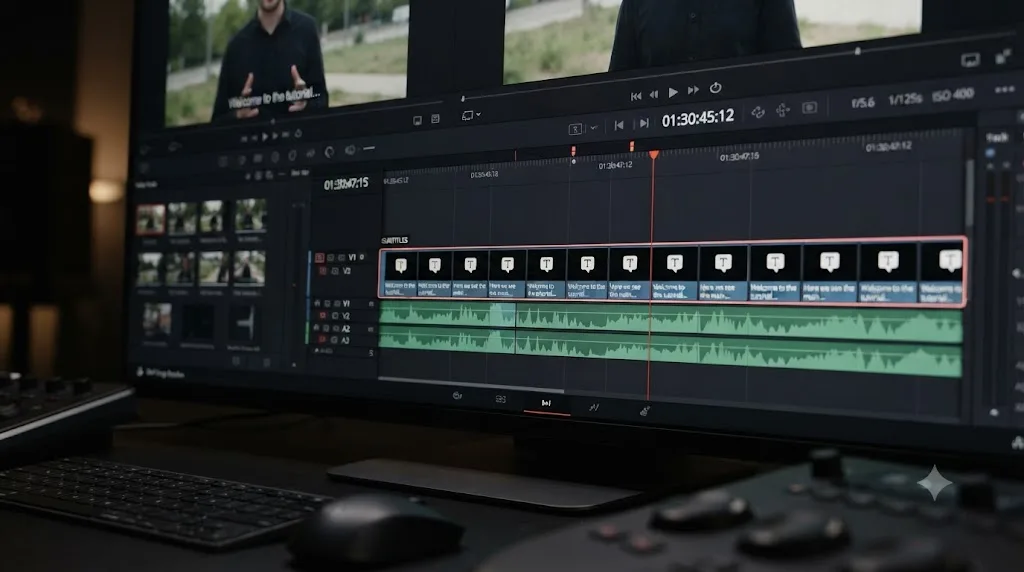Image resolution: width=1024 pixels, height=572 pixels.
Task: Toggle the red lock icon on the V1 subtitle track header
Action: coord(319,258)
